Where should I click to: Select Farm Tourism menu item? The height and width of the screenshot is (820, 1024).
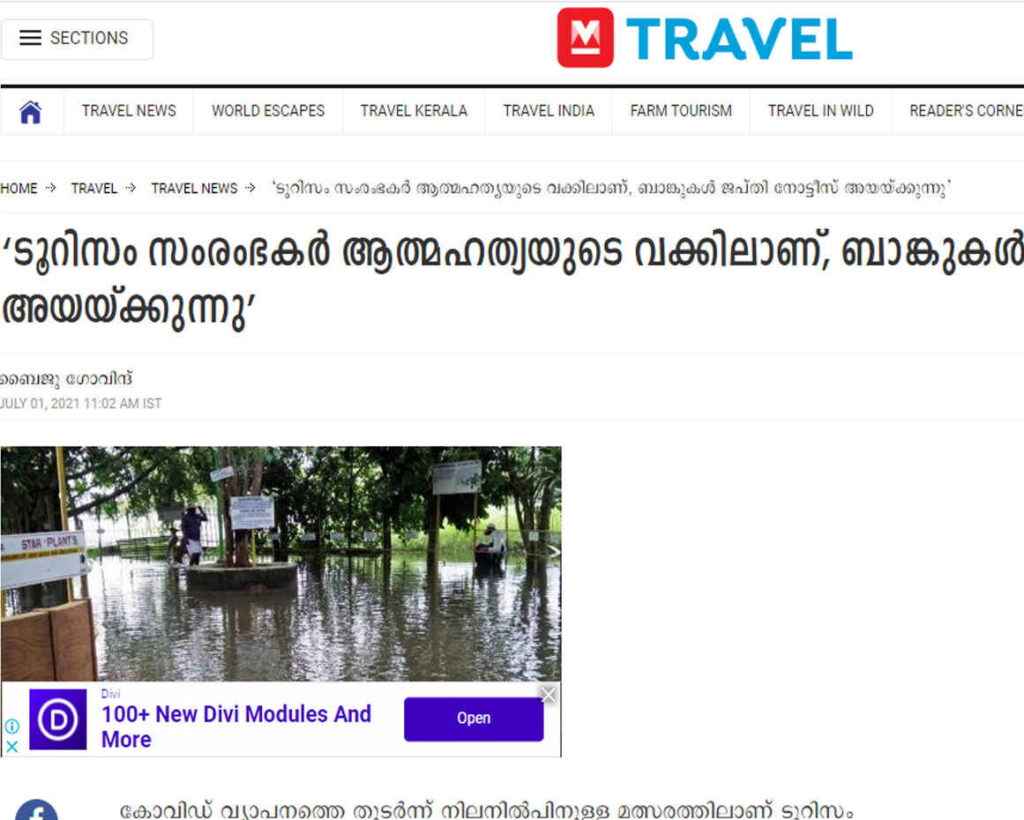click(x=680, y=111)
